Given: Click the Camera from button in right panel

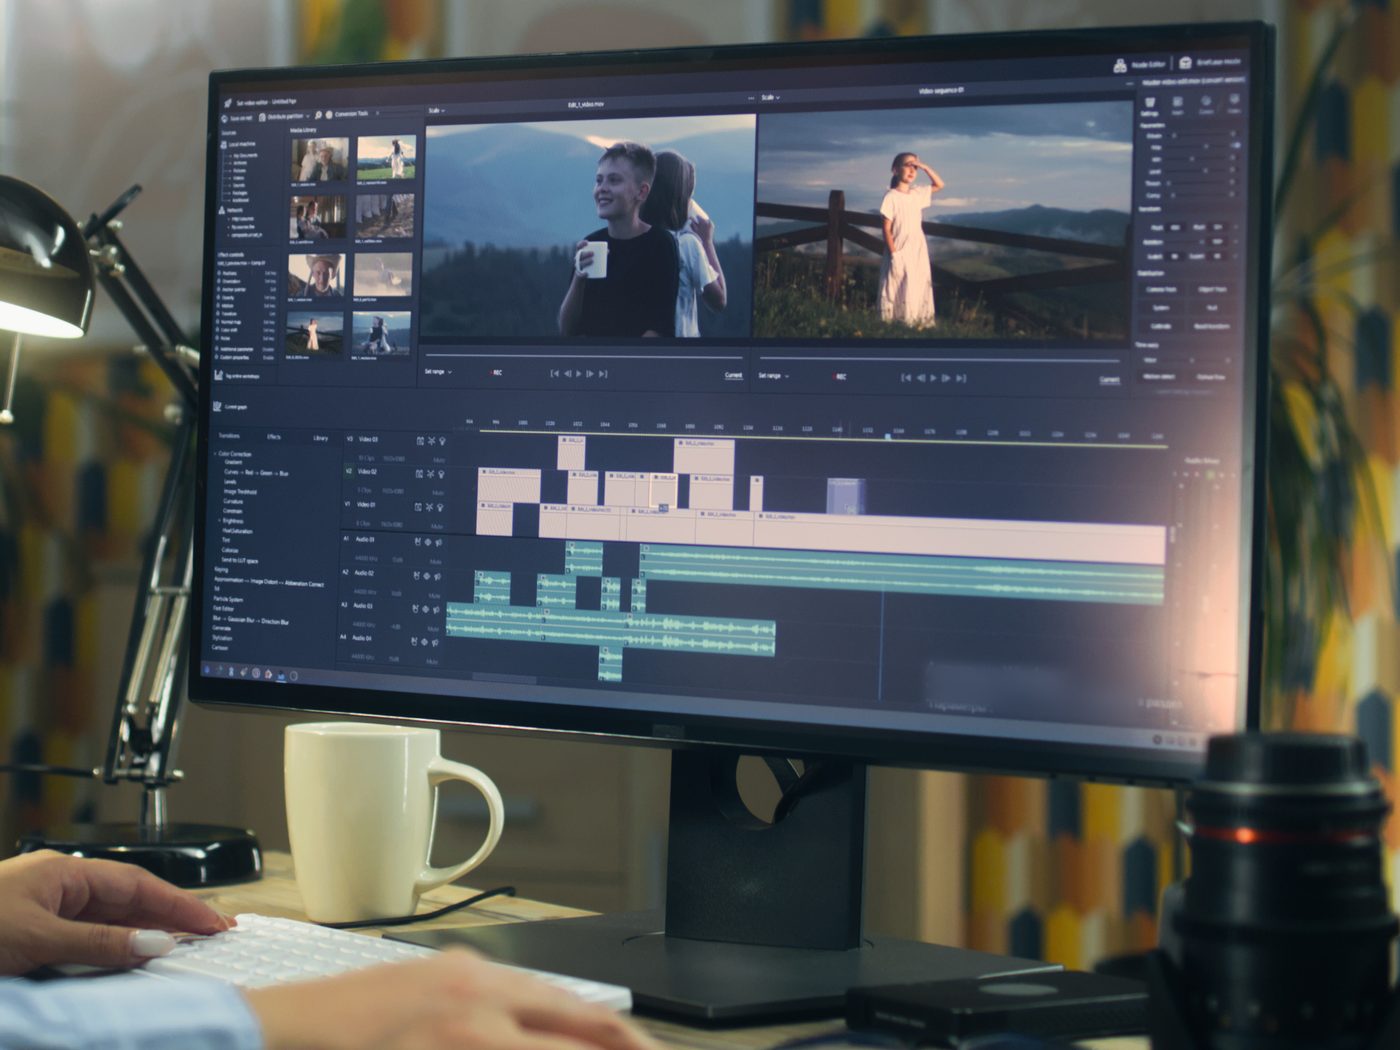Looking at the screenshot, I should pyautogui.click(x=1161, y=289).
